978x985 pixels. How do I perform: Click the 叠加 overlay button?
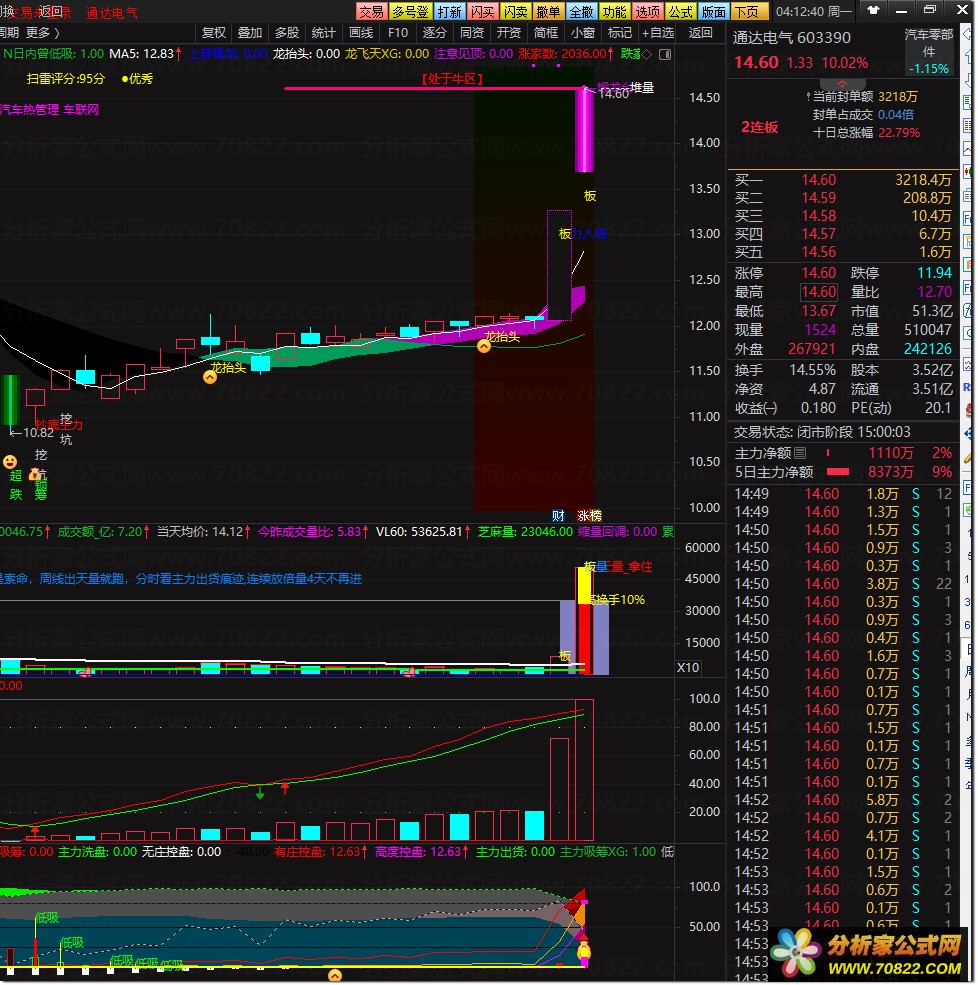(x=250, y=33)
